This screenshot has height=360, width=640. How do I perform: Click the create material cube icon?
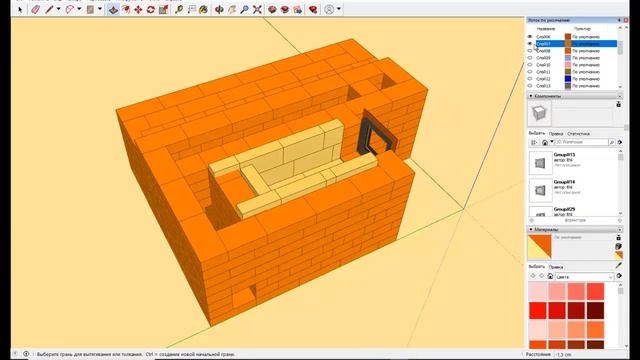point(619,246)
